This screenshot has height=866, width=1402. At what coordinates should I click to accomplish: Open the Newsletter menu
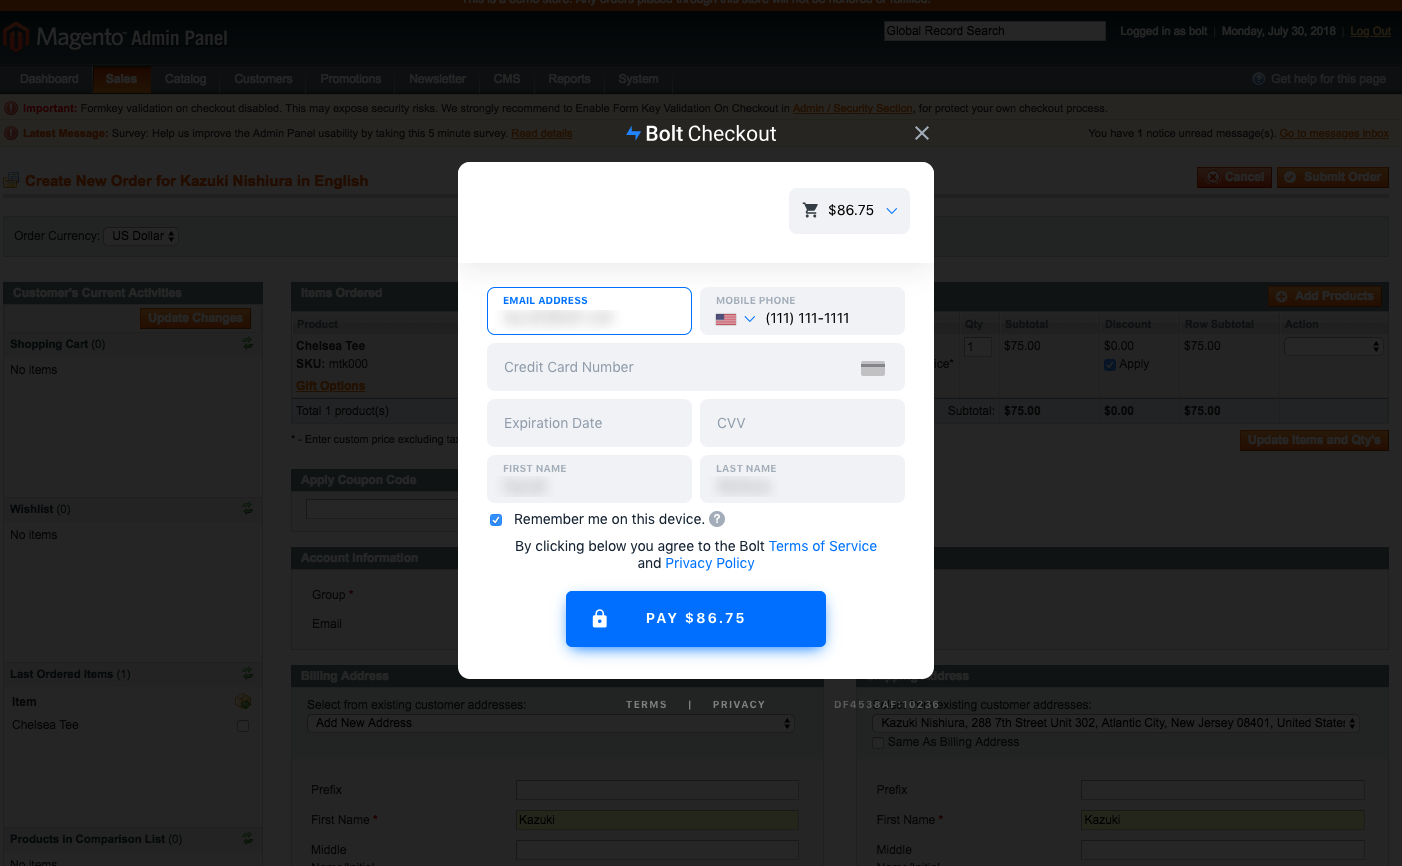click(x=437, y=79)
